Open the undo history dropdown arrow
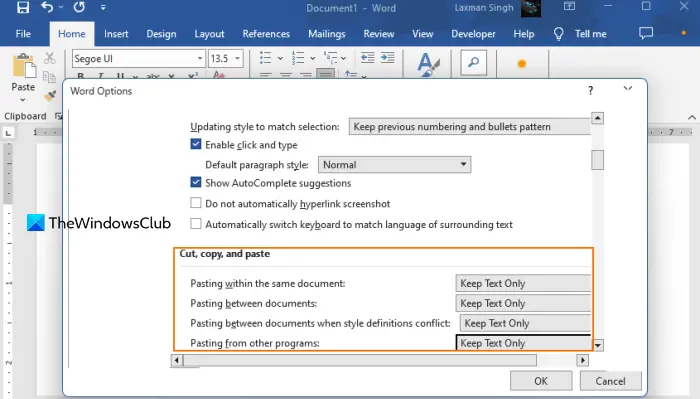Viewport: 700px width, 399px height. click(61, 8)
